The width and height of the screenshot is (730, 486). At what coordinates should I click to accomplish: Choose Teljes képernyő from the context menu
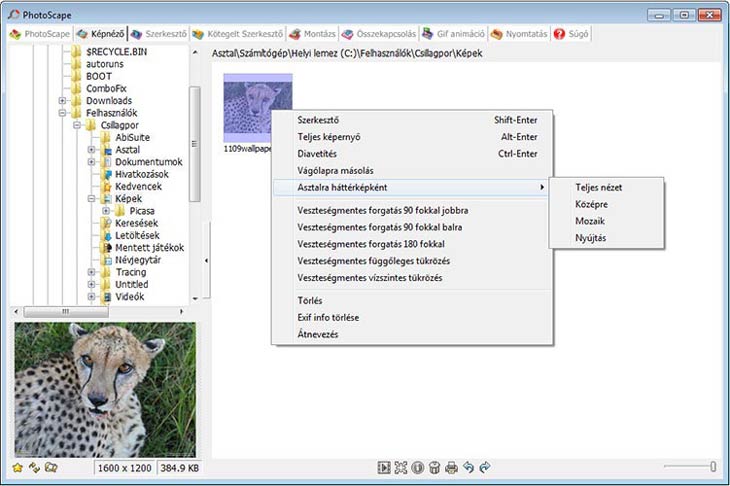point(329,137)
